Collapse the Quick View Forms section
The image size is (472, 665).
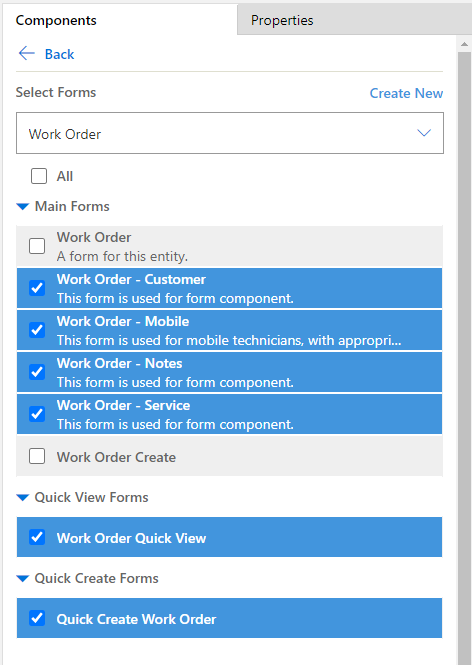tap(22, 497)
